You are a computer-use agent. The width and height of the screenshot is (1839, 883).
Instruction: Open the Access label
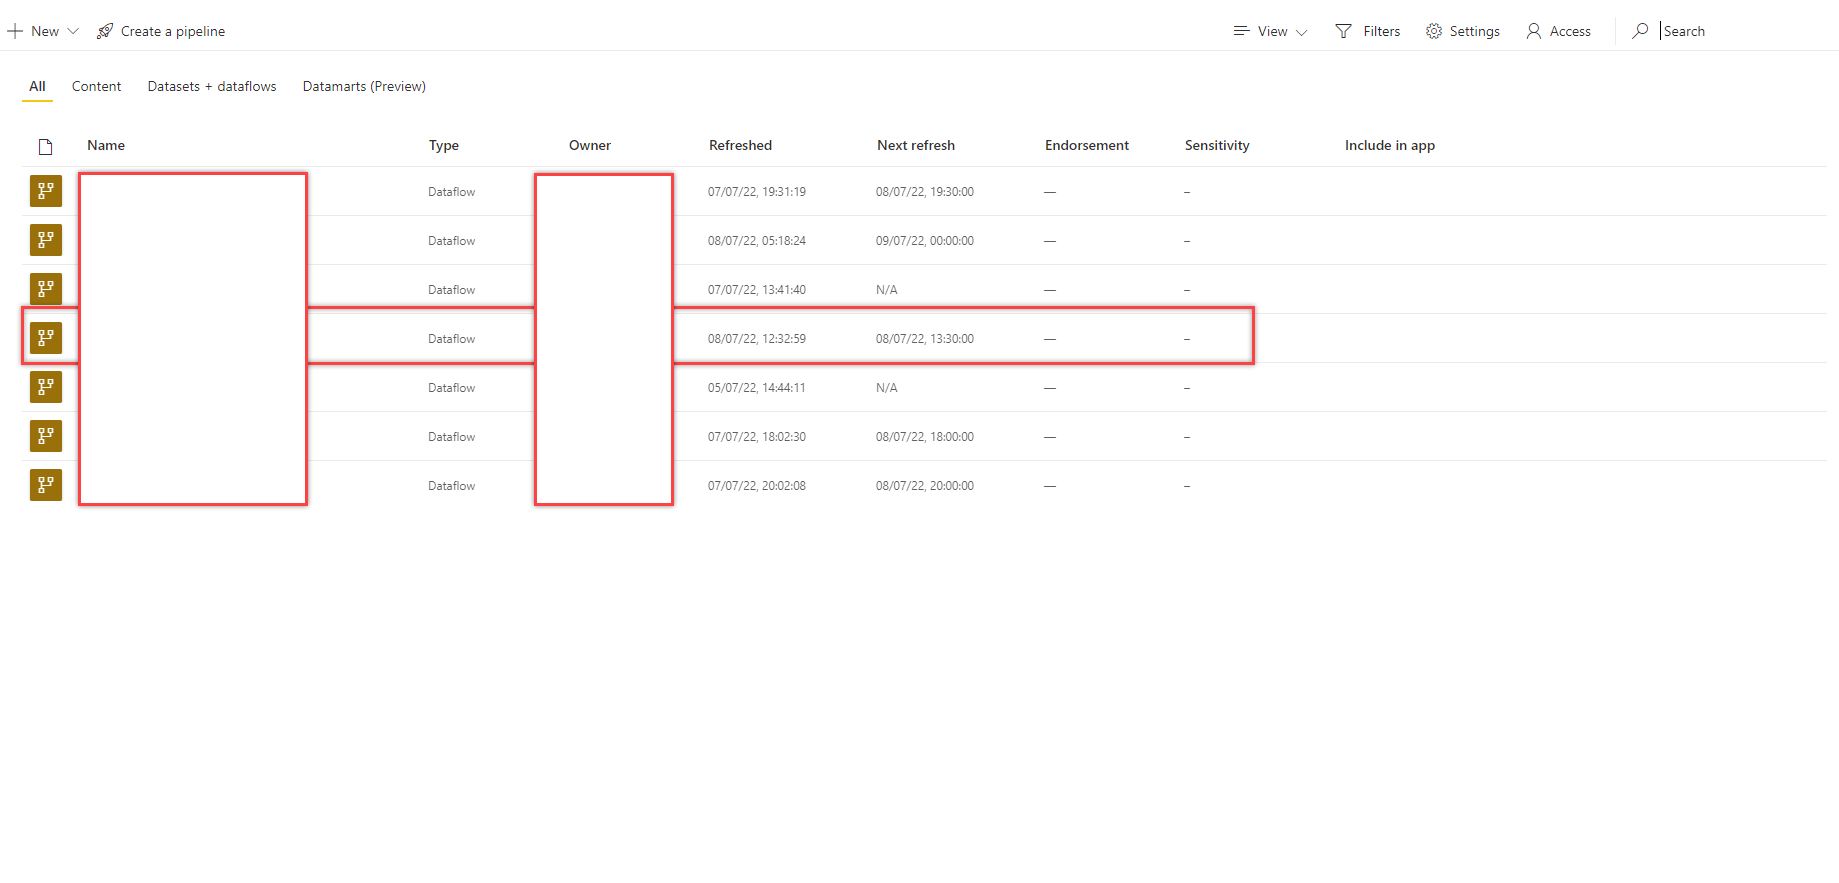(1570, 31)
